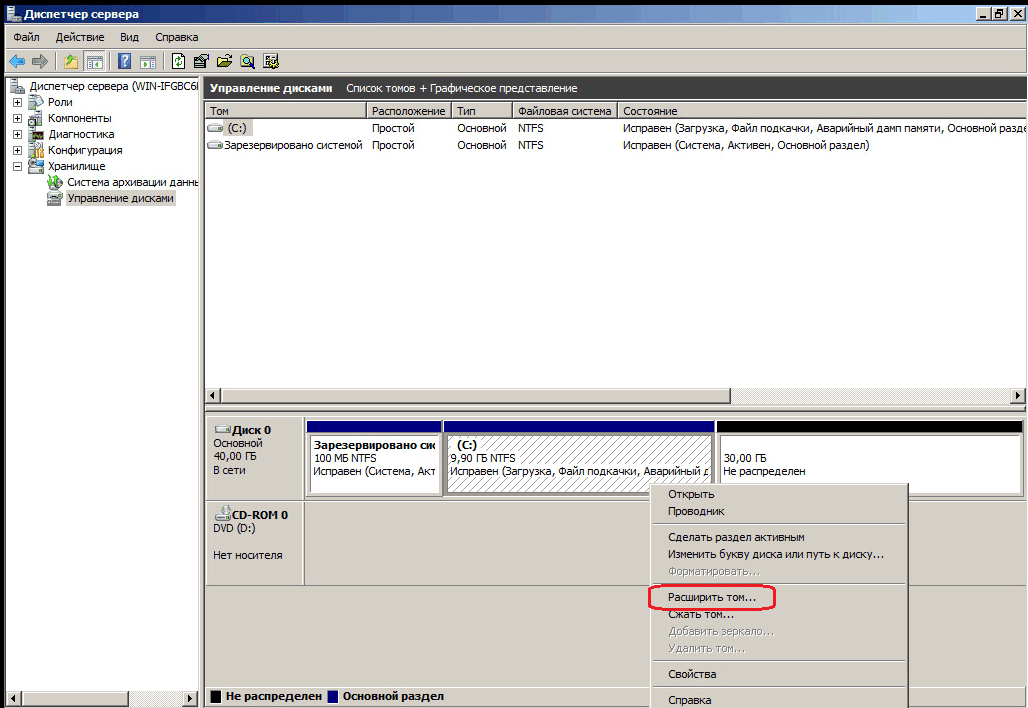Open the Справка menu in the menu bar
The width and height of the screenshot is (1028, 708).
pyautogui.click(x=176, y=37)
